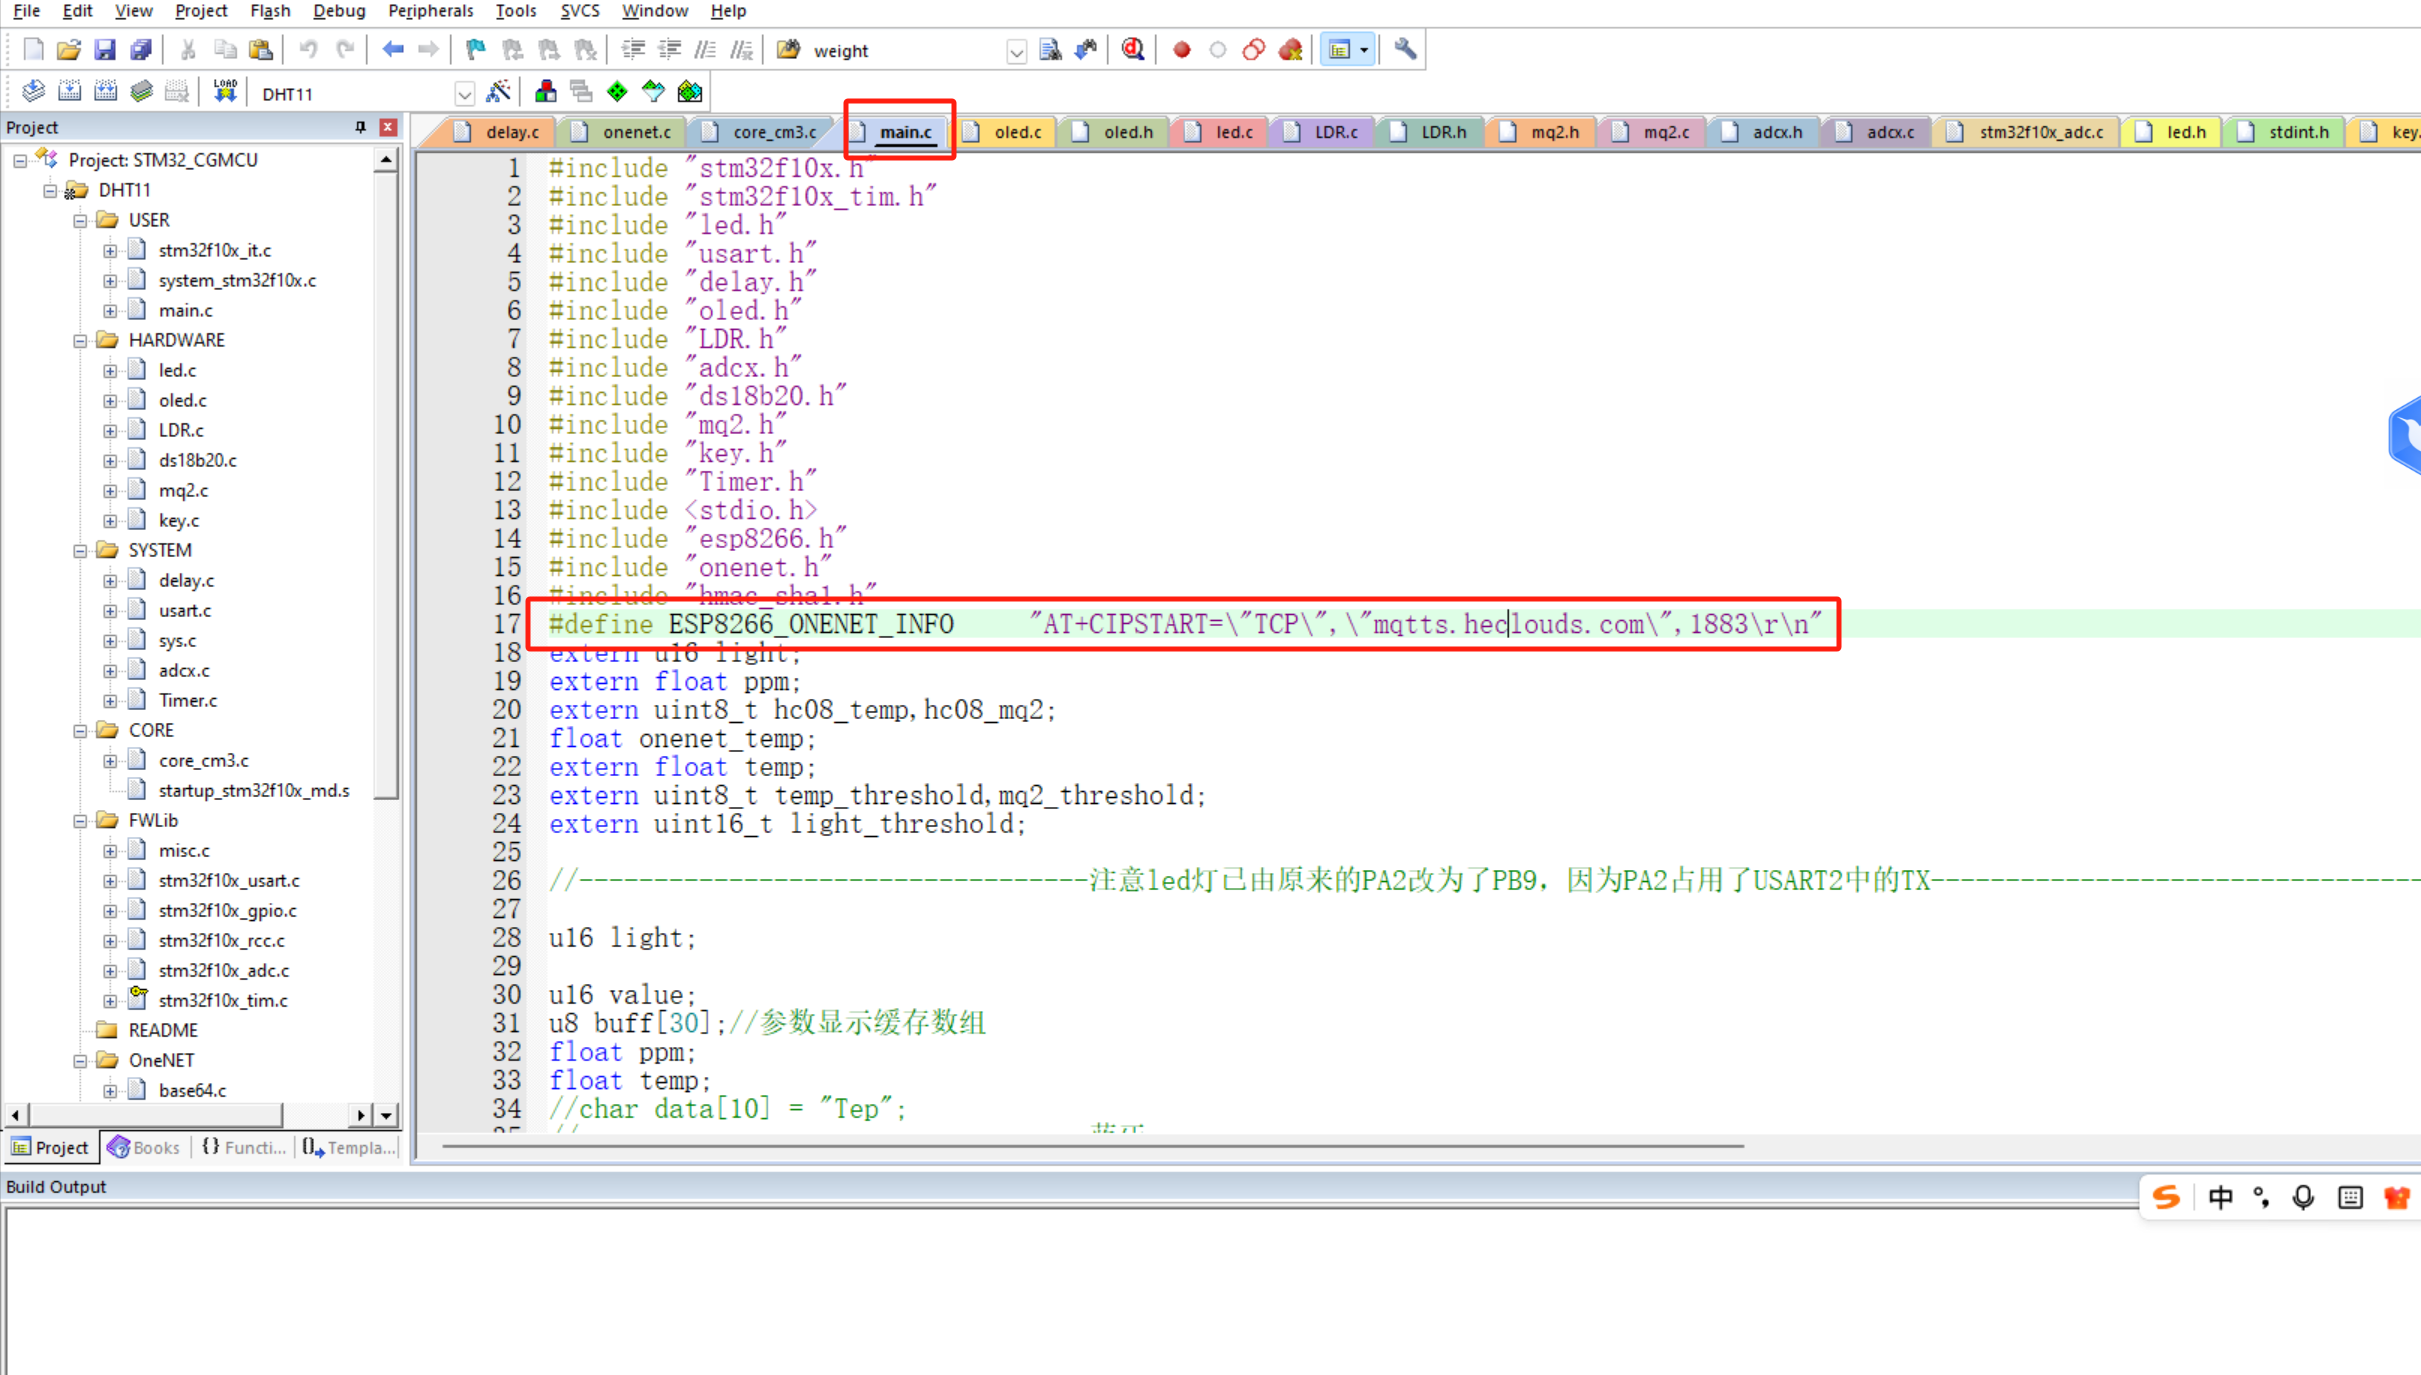Start a debug session
Screen dimensions: 2421x1375
pos(1133,49)
